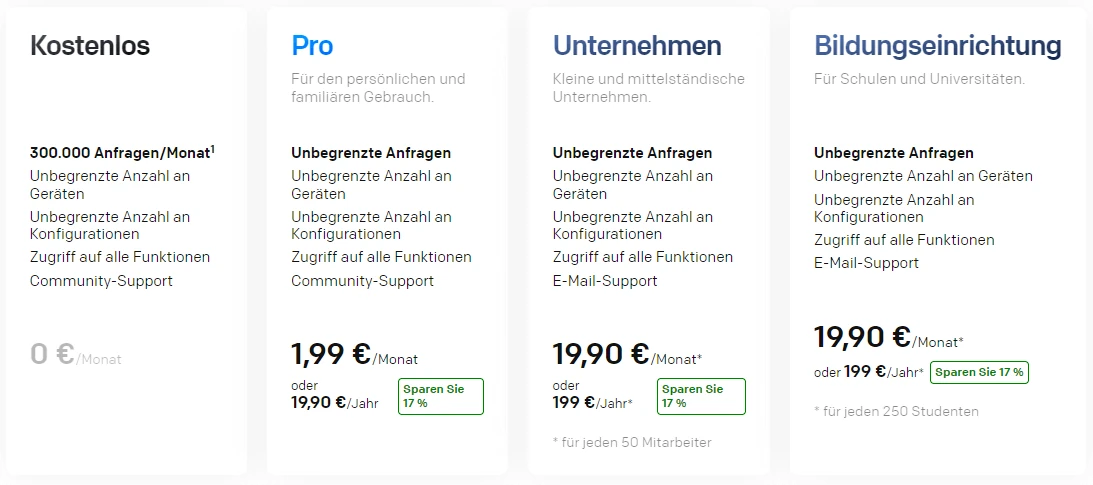This screenshot has height=485, width=1093.
Task: Select the 1,99 € monthly Pro price
Action: (x=354, y=354)
